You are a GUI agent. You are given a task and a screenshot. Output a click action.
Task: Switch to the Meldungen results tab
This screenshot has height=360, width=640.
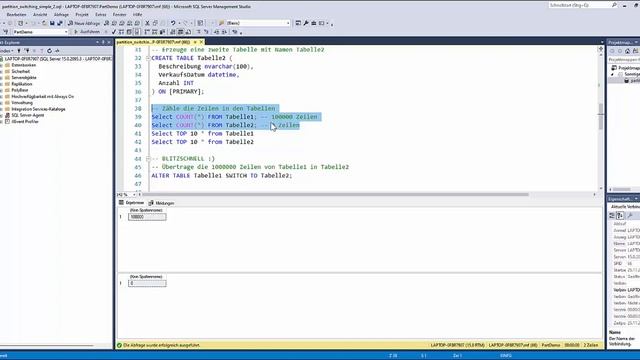coord(162,203)
